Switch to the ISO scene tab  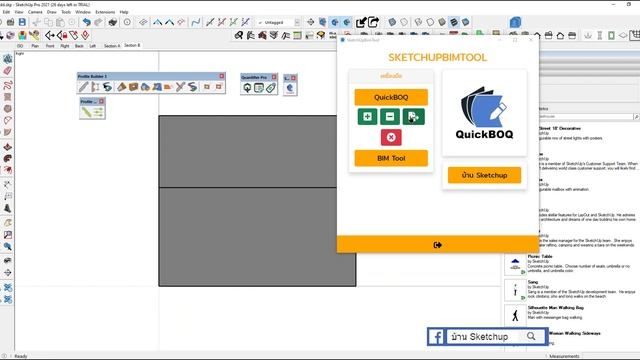(20, 46)
